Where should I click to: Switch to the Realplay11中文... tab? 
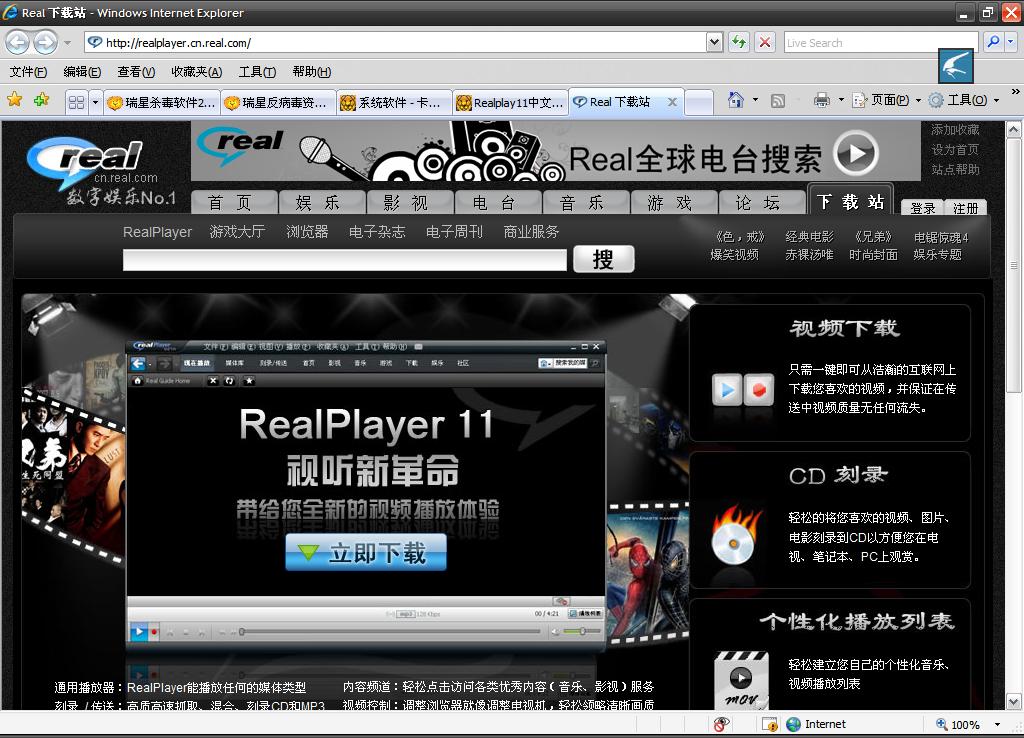click(x=511, y=102)
